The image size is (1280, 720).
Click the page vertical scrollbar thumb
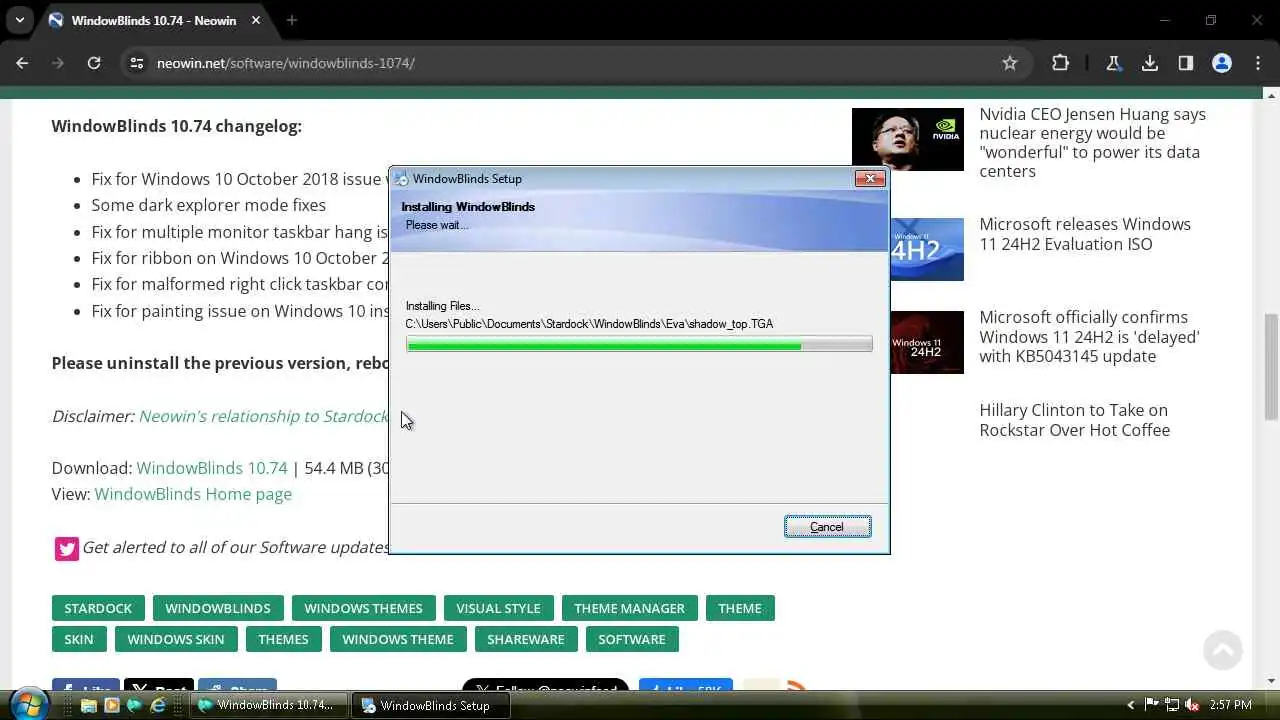pyautogui.click(x=1271, y=367)
